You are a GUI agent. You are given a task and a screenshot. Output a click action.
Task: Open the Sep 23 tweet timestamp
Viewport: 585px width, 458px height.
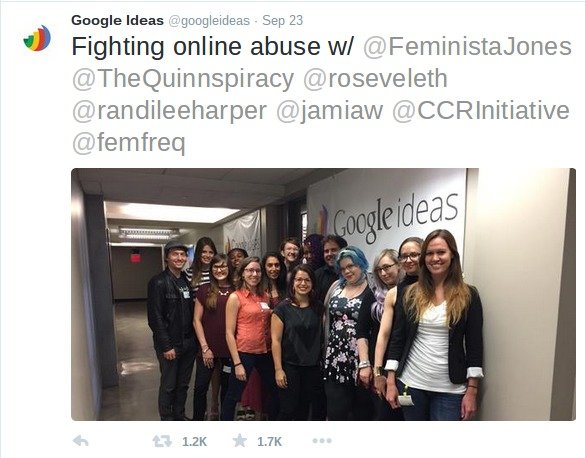282,20
